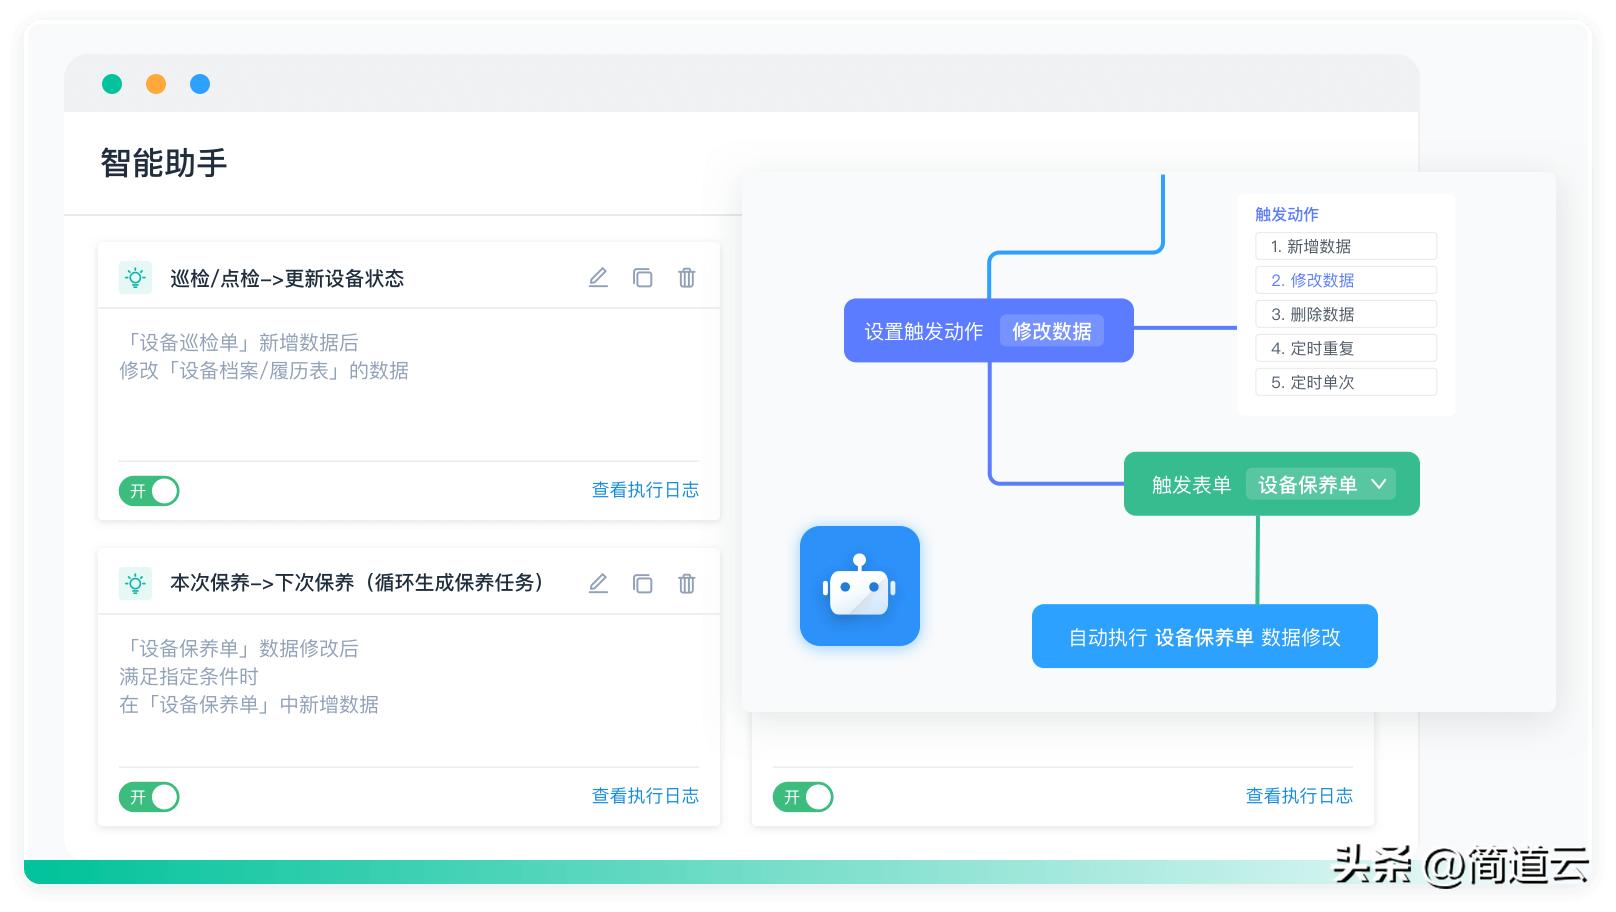Click edit pencil icon for 巡检/点检 rule
This screenshot has height=912, width=1616.
[x=598, y=278]
